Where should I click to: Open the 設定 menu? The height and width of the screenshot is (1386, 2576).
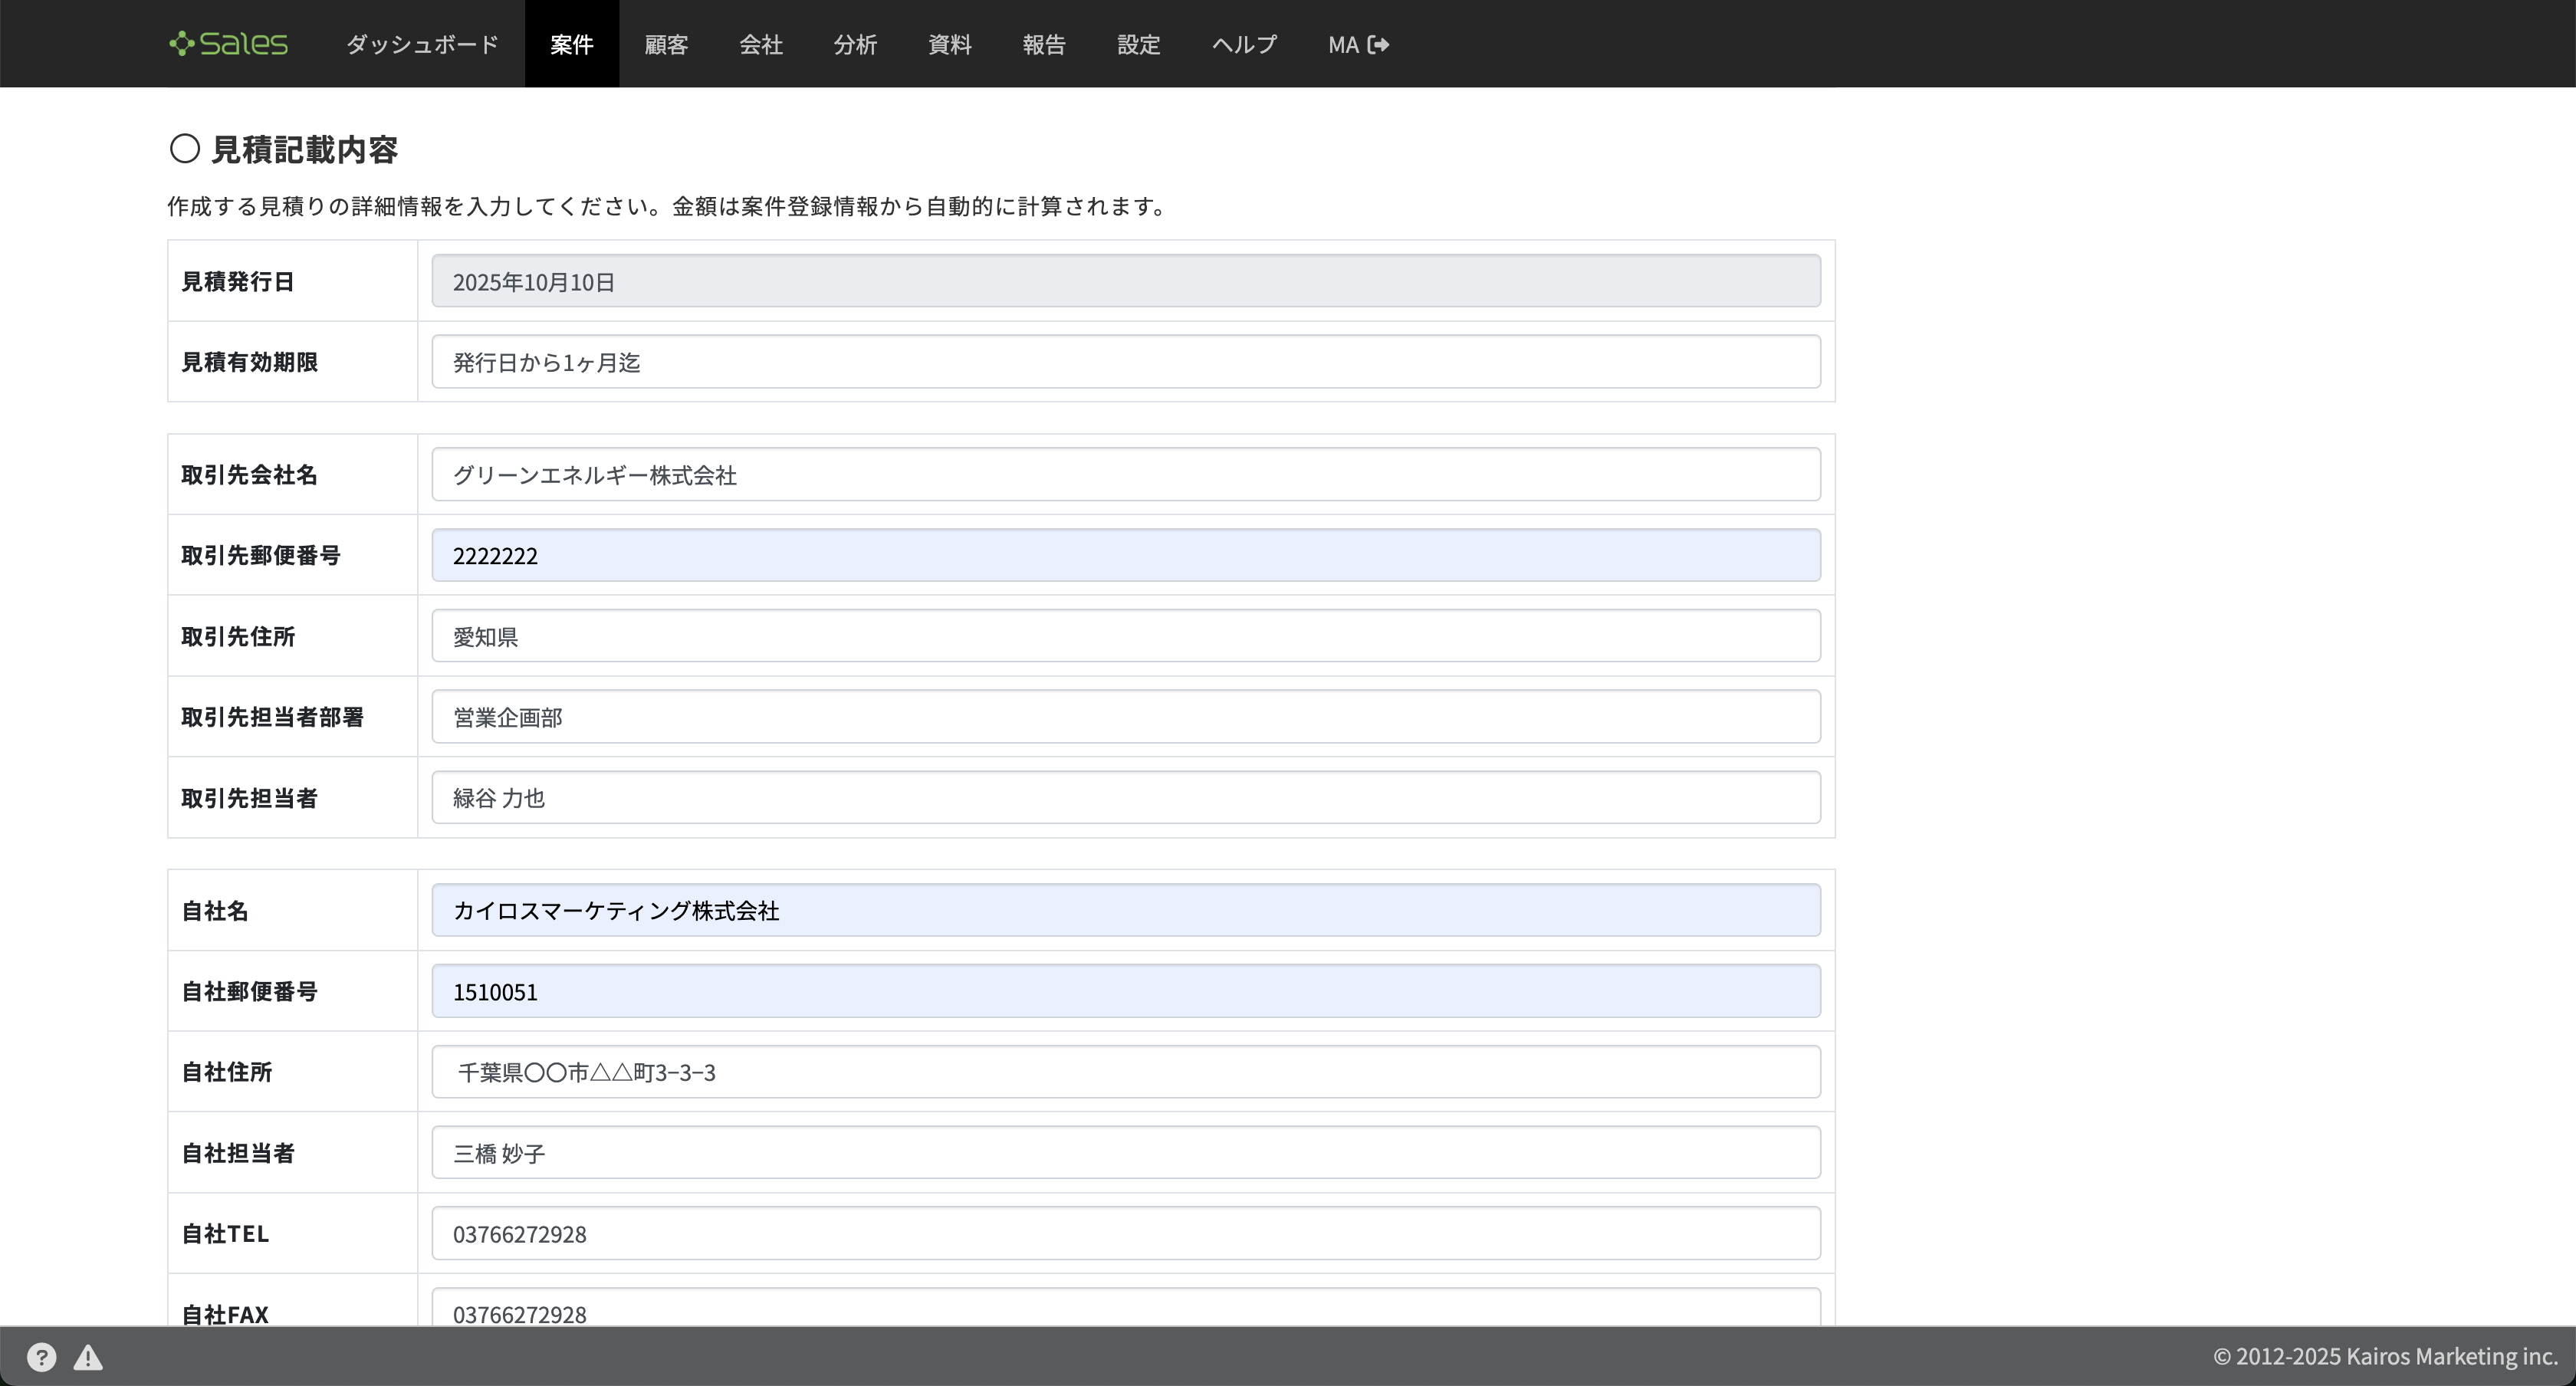1138,44
